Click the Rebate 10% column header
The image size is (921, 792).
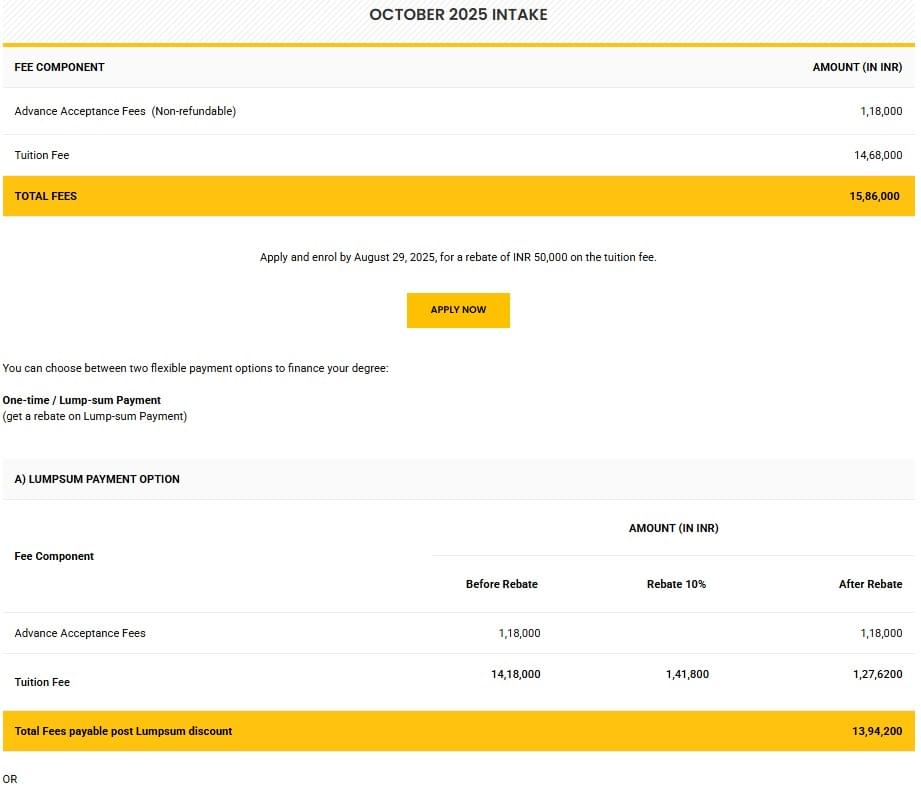pos(676,584)
